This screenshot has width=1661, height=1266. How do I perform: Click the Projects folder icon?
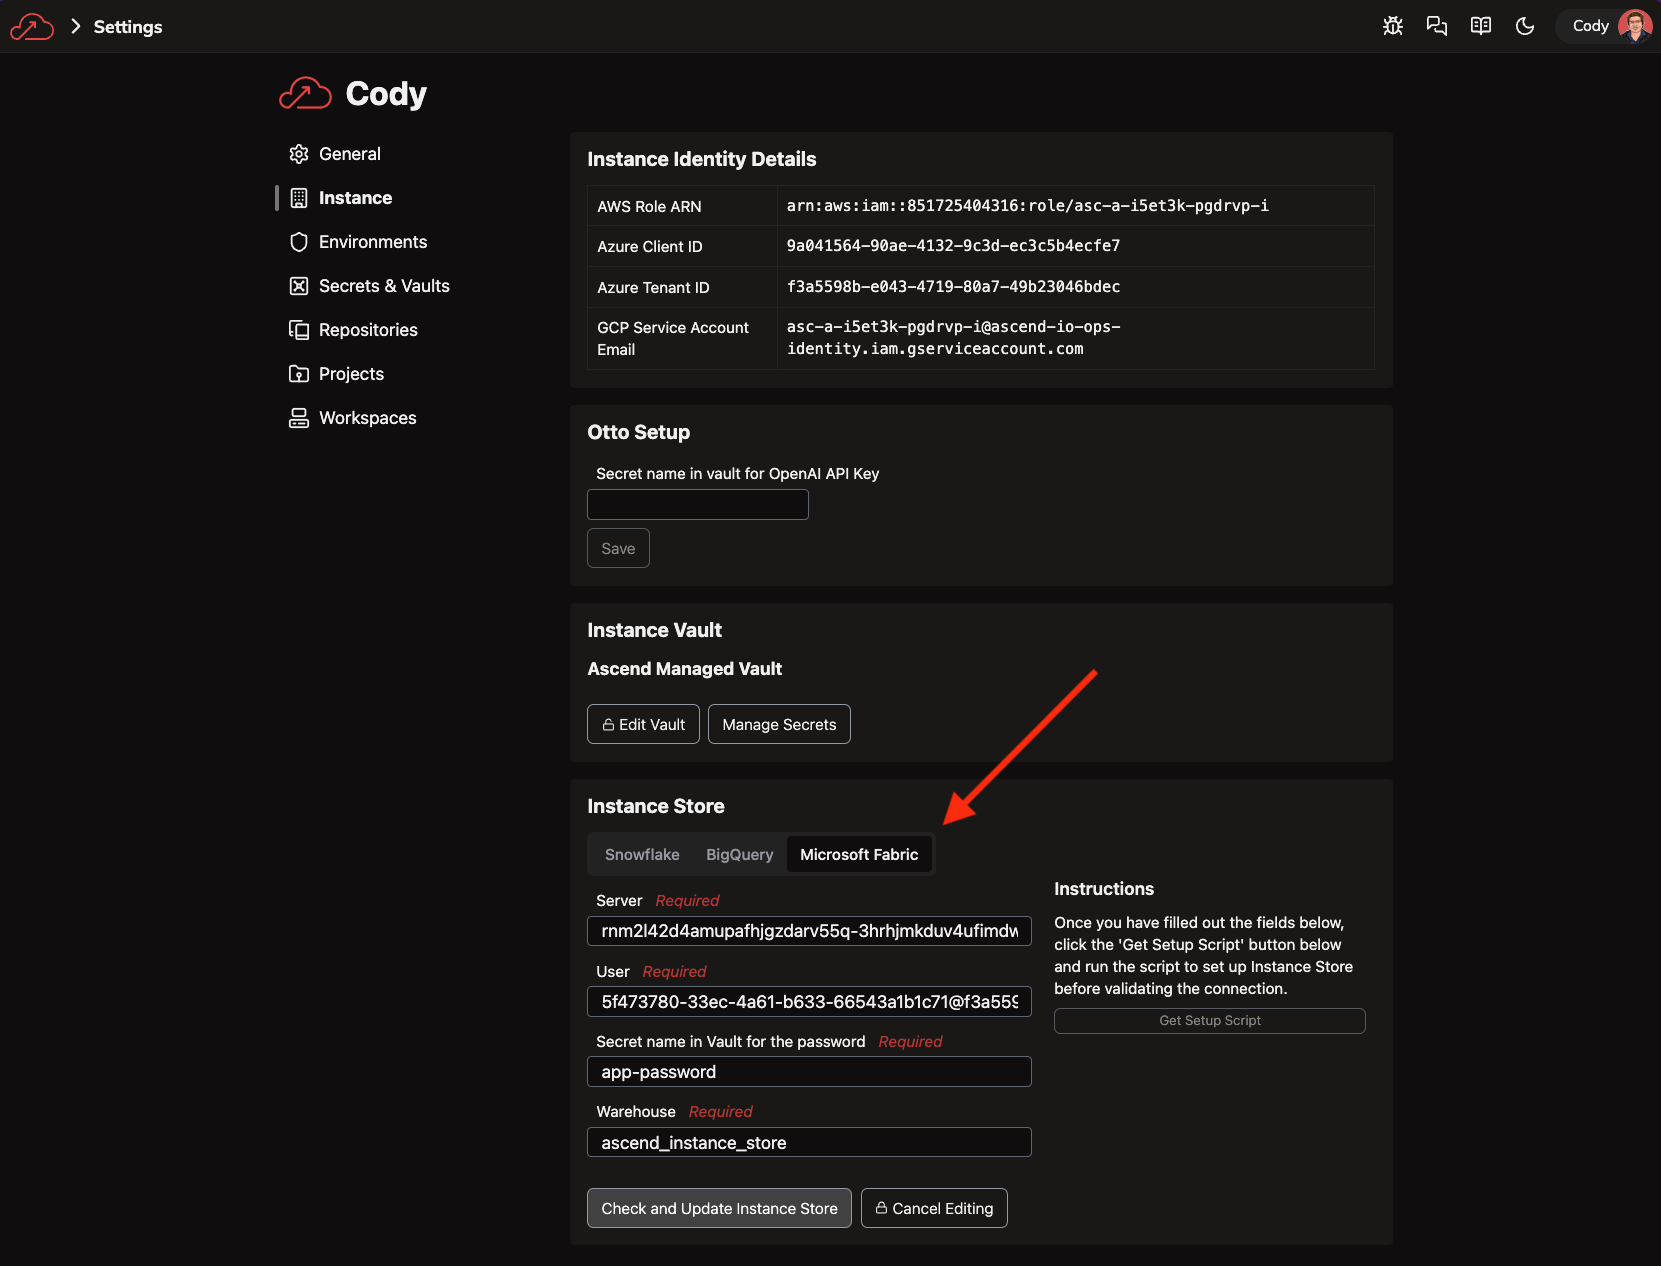point(299,374)
